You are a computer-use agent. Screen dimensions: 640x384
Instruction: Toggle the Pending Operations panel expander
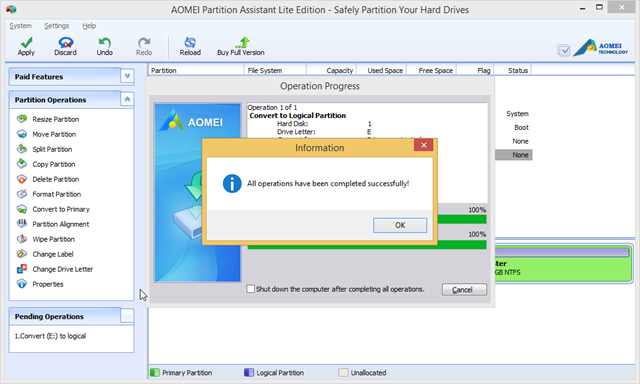point(127,316)
